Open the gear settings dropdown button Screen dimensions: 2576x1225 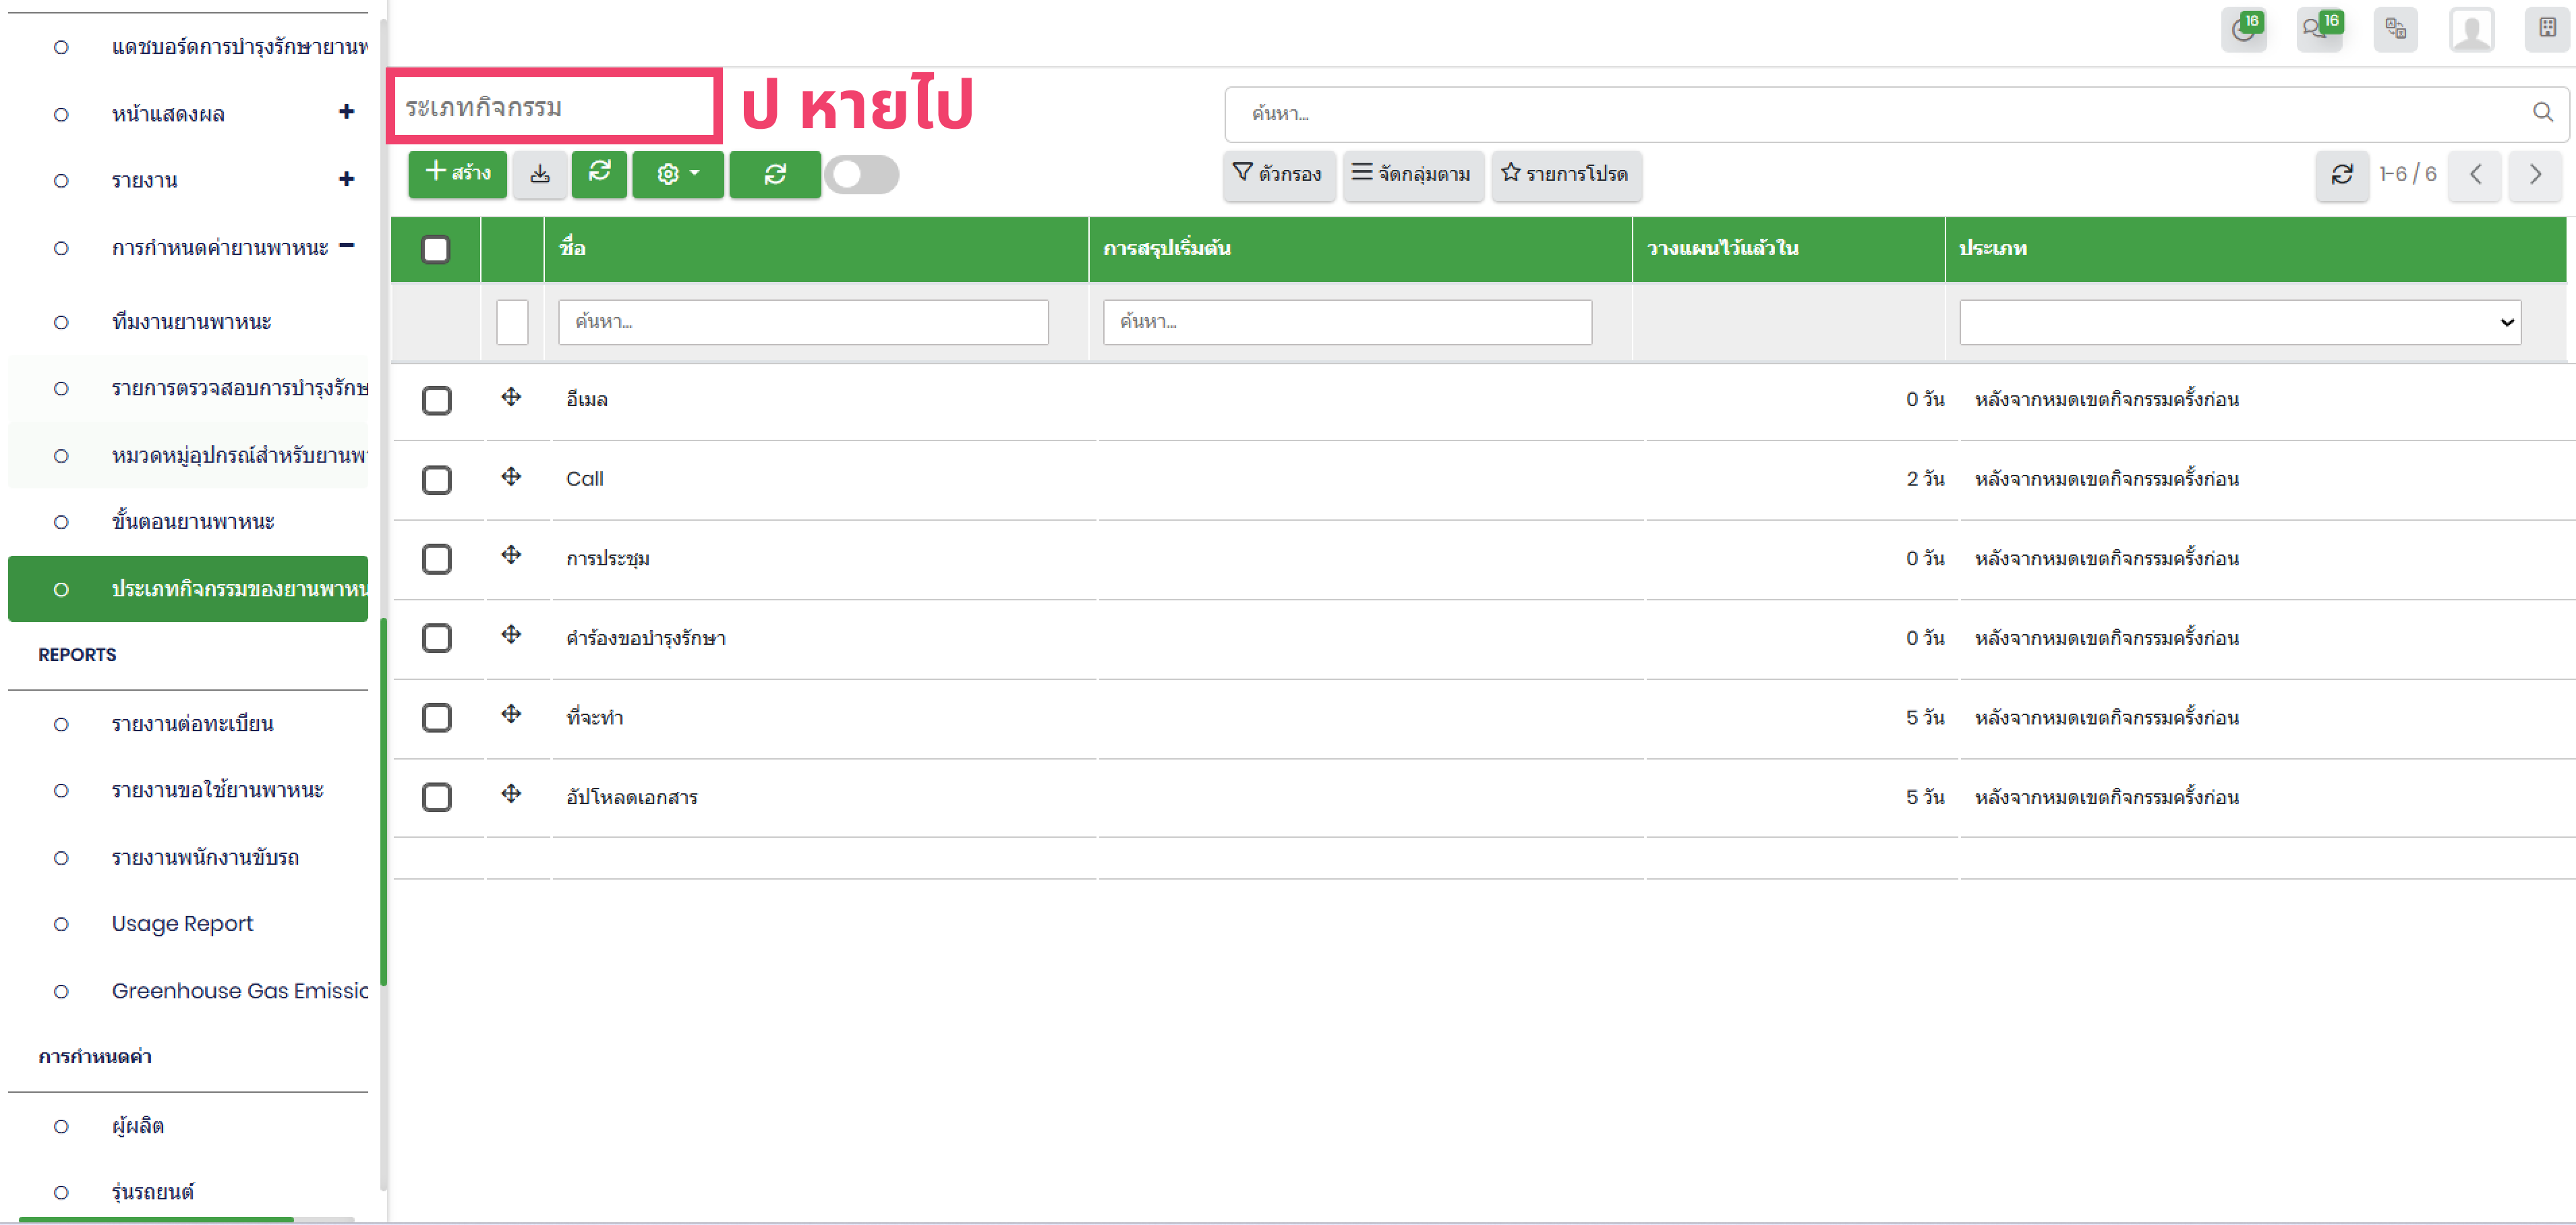(677, 174)
